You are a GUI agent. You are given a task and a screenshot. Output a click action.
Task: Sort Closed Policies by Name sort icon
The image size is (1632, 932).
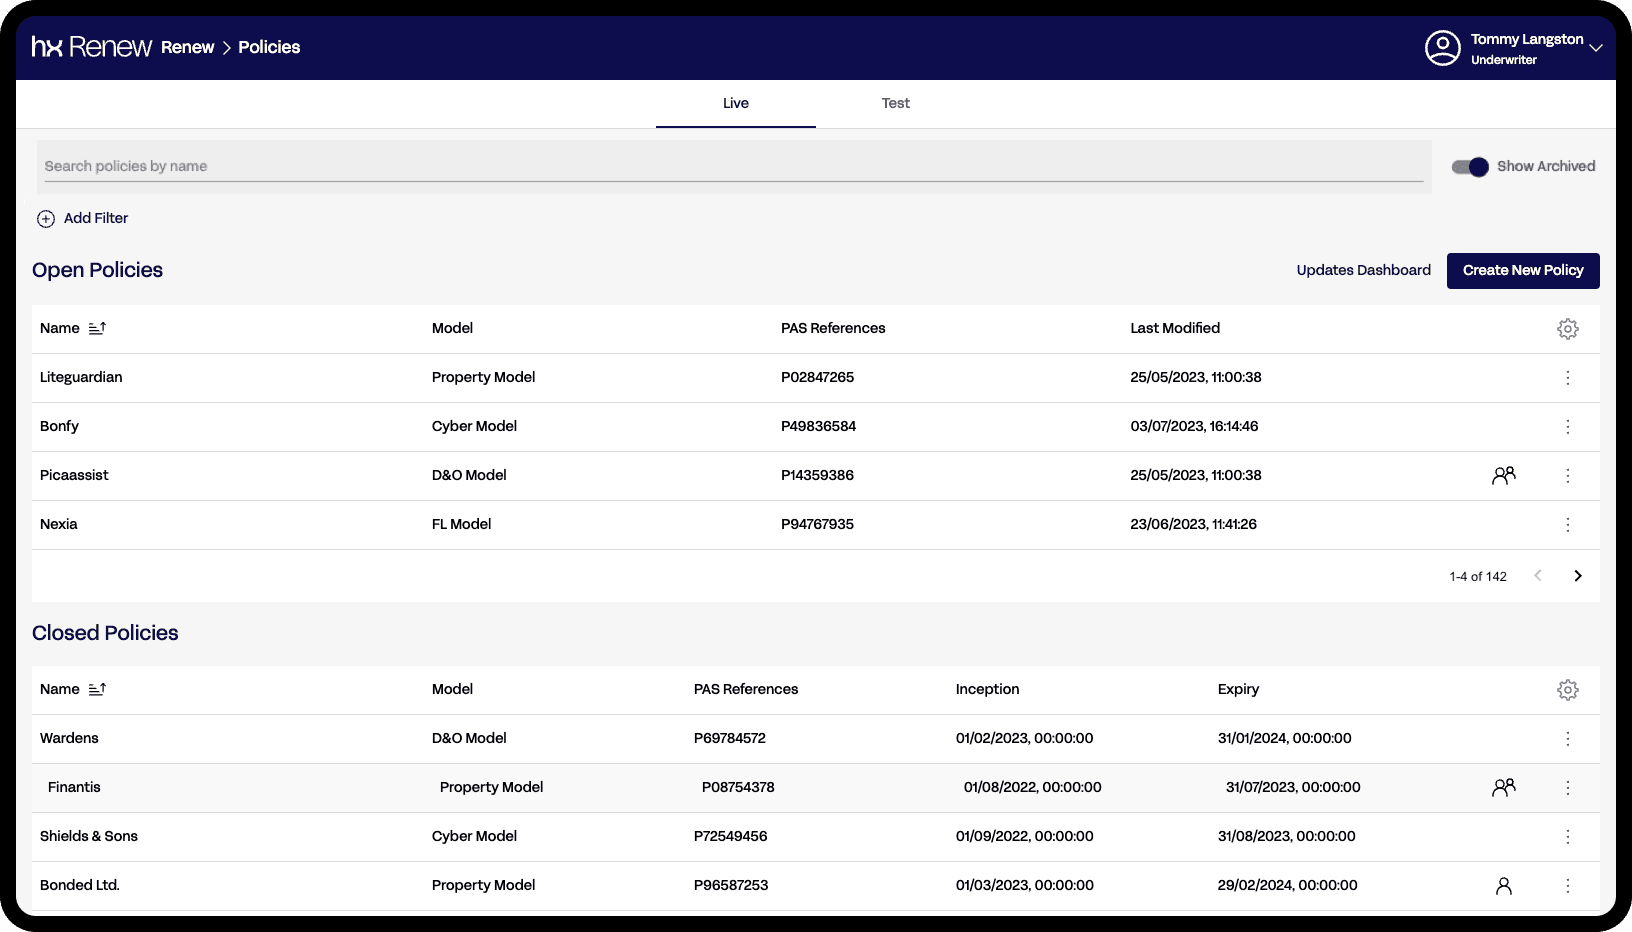tap(97, 689)
